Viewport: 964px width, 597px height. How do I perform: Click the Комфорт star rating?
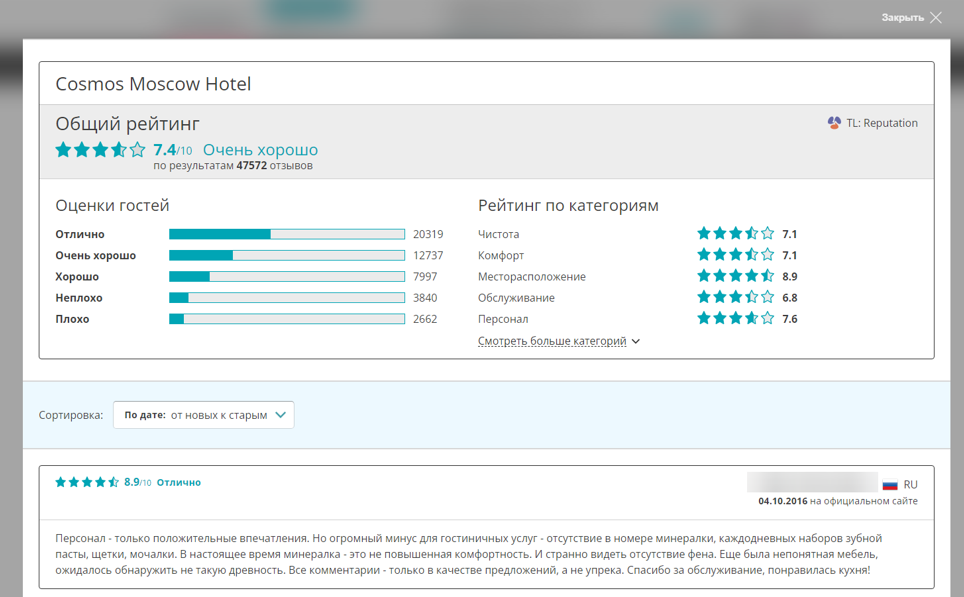pos(735,255)
